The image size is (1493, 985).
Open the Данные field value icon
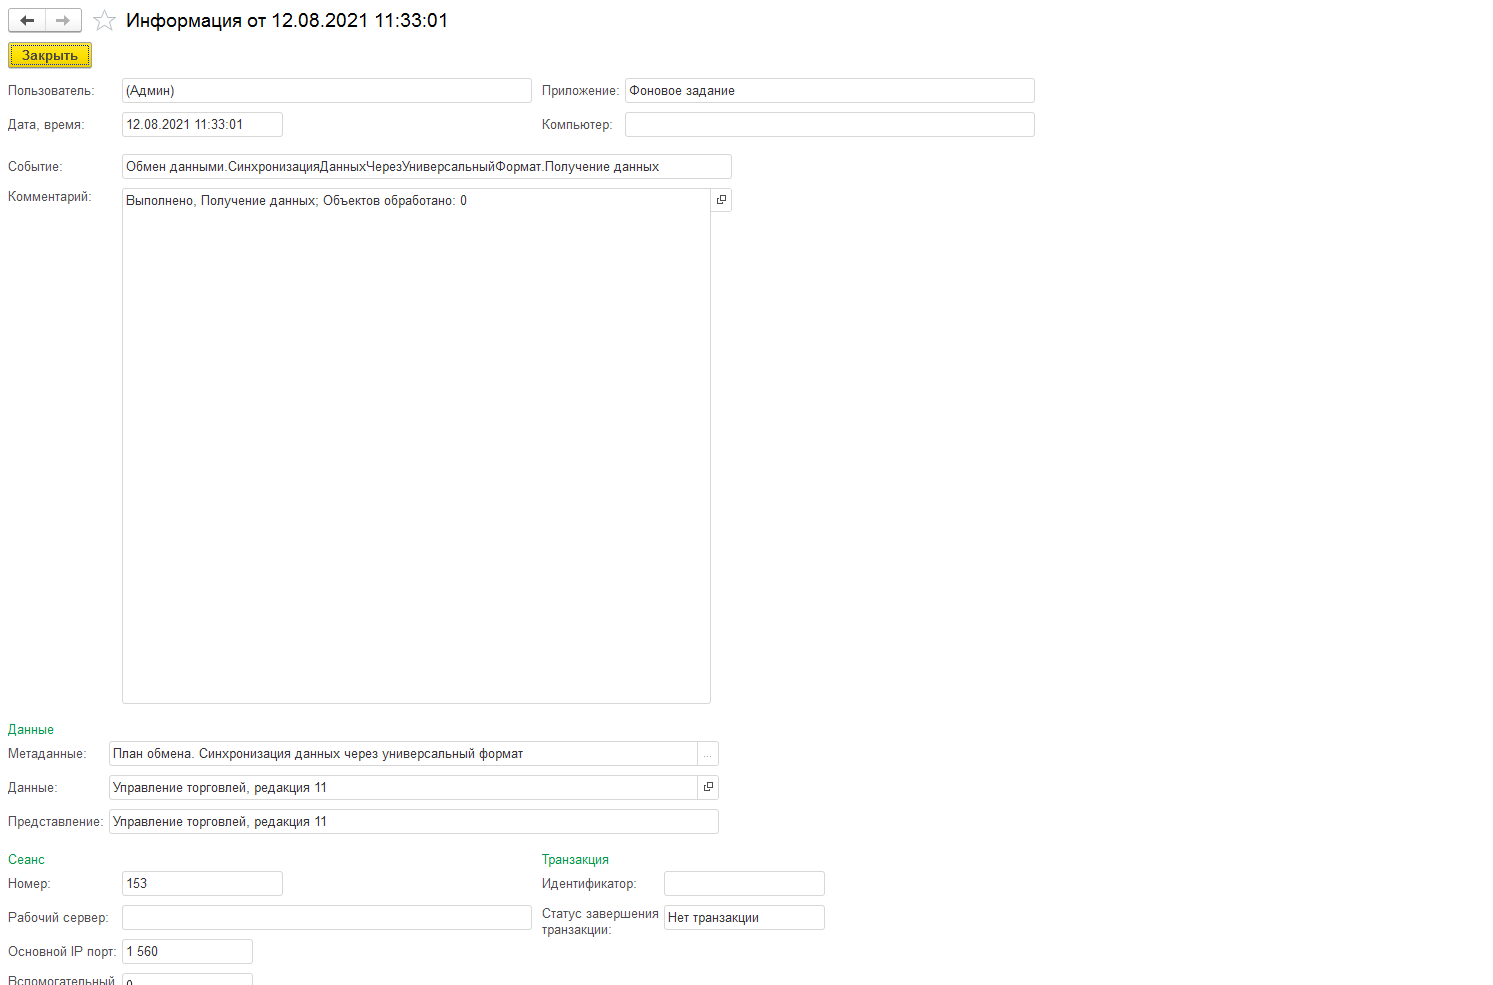tap(708, 788)
